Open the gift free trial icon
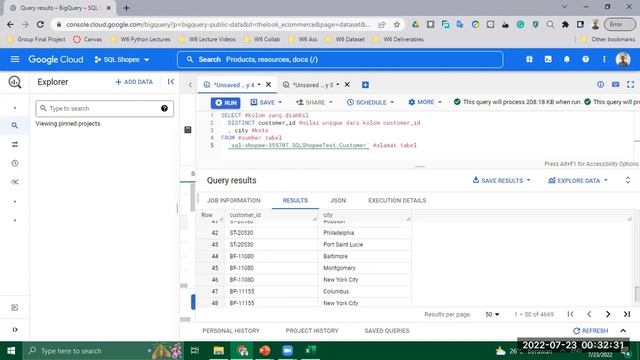Viewport: 640px width, 360px height. pos(529,60)
